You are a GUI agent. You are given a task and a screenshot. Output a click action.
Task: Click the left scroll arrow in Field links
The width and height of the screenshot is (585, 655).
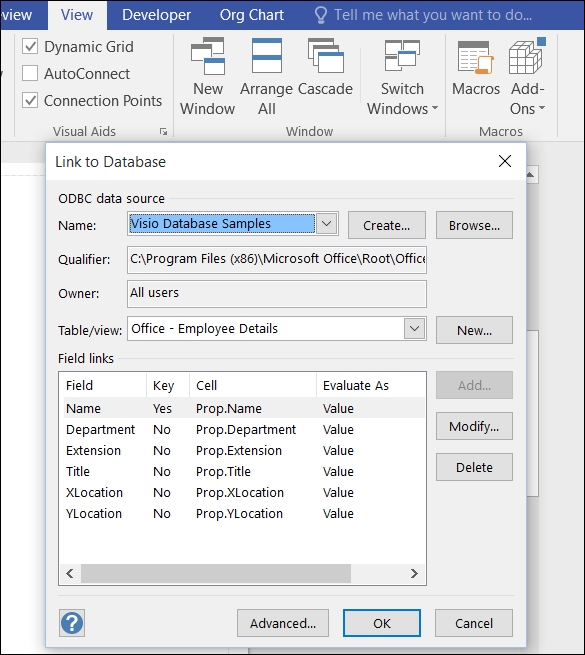70,573
